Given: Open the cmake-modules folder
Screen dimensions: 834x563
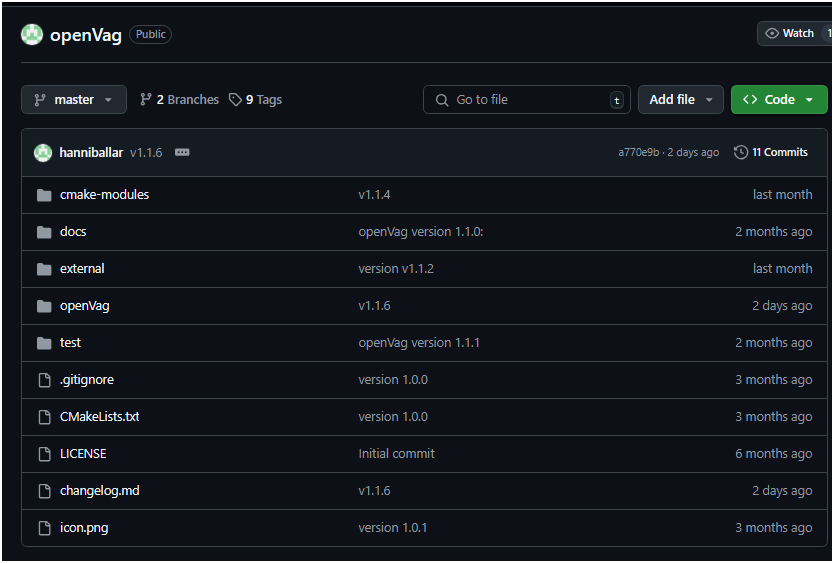Looking at the screenshot, I should 104,195.
